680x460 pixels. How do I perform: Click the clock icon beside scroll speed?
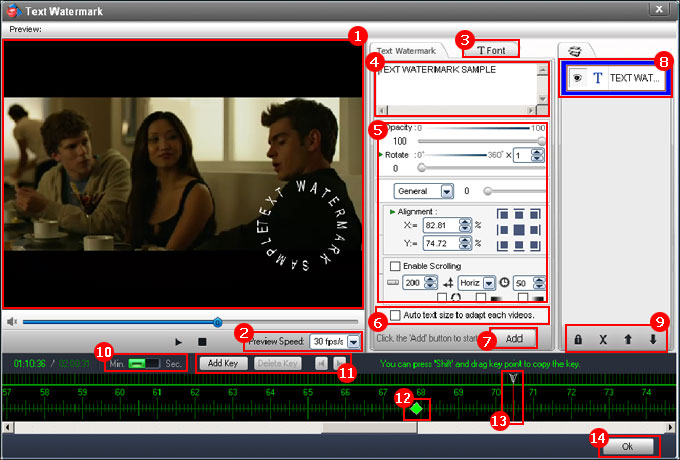(504, 283)
